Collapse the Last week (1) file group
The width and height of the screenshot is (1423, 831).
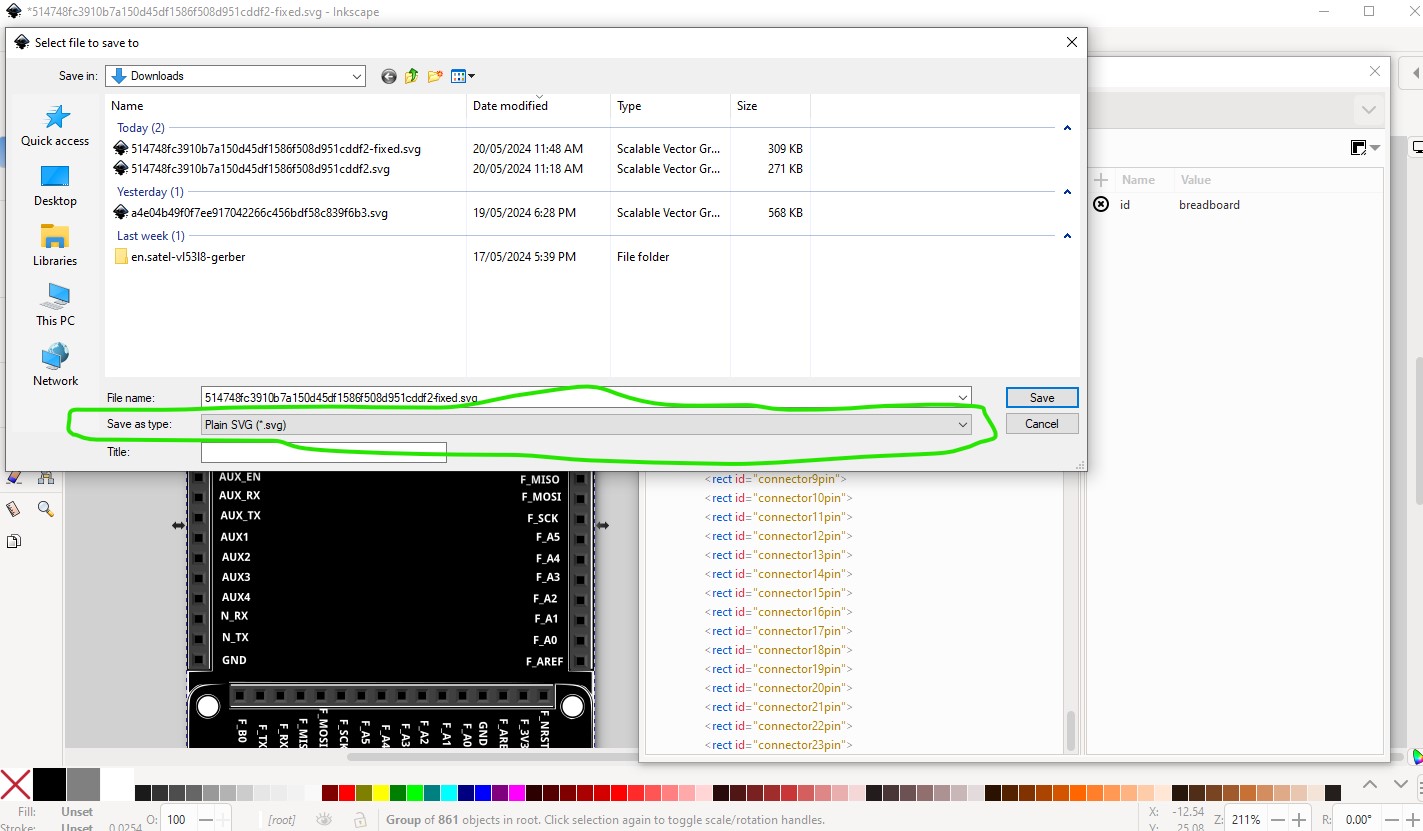coord(1067,236)
